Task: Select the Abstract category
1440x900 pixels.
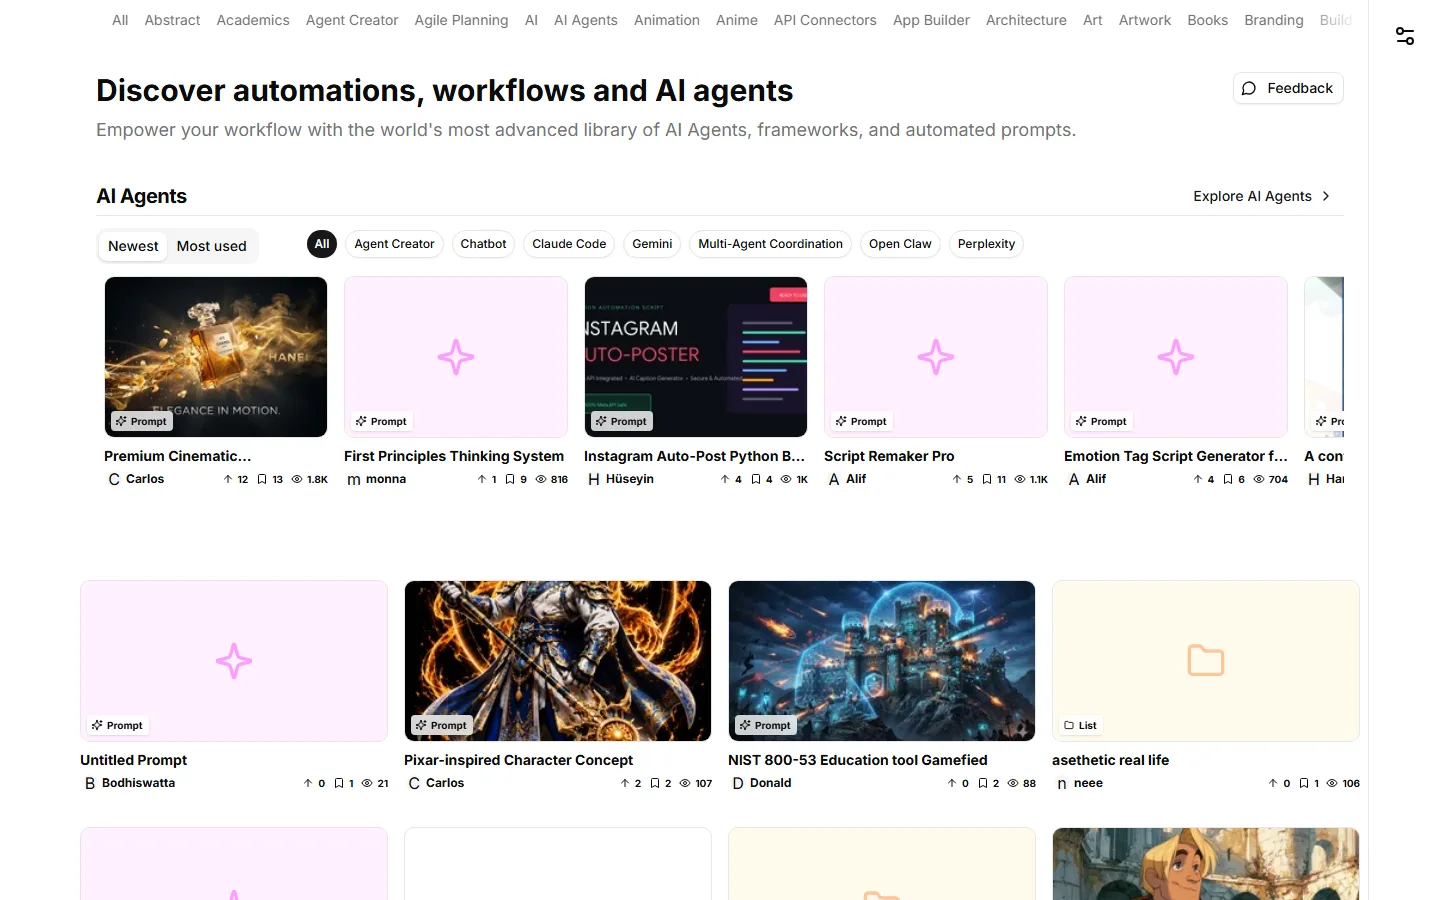Action: click(172, 20)
